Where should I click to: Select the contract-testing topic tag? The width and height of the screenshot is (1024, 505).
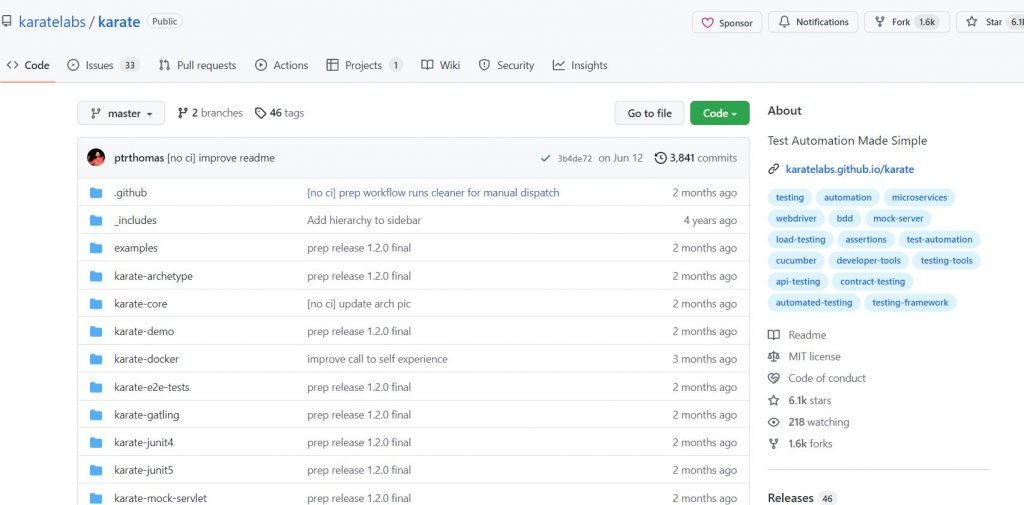click(872, 282)
